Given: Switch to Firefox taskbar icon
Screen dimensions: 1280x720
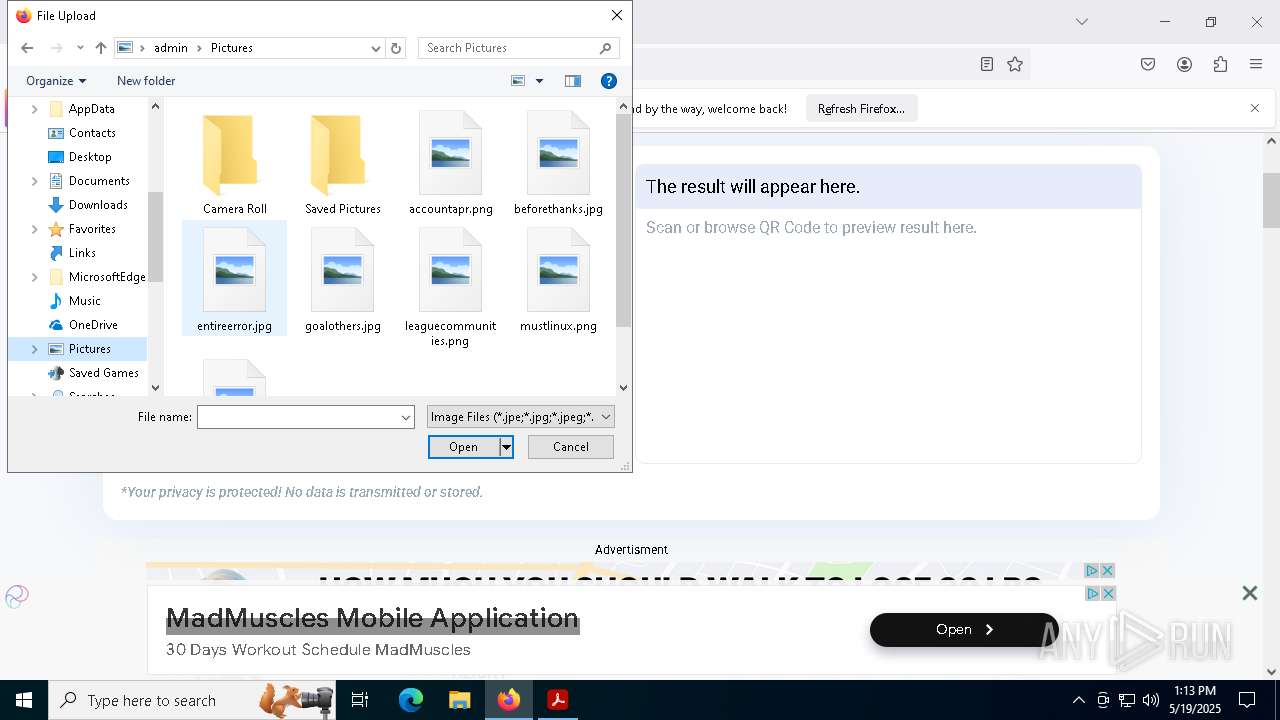Looking at the screenshot, I should pos(509,700).
